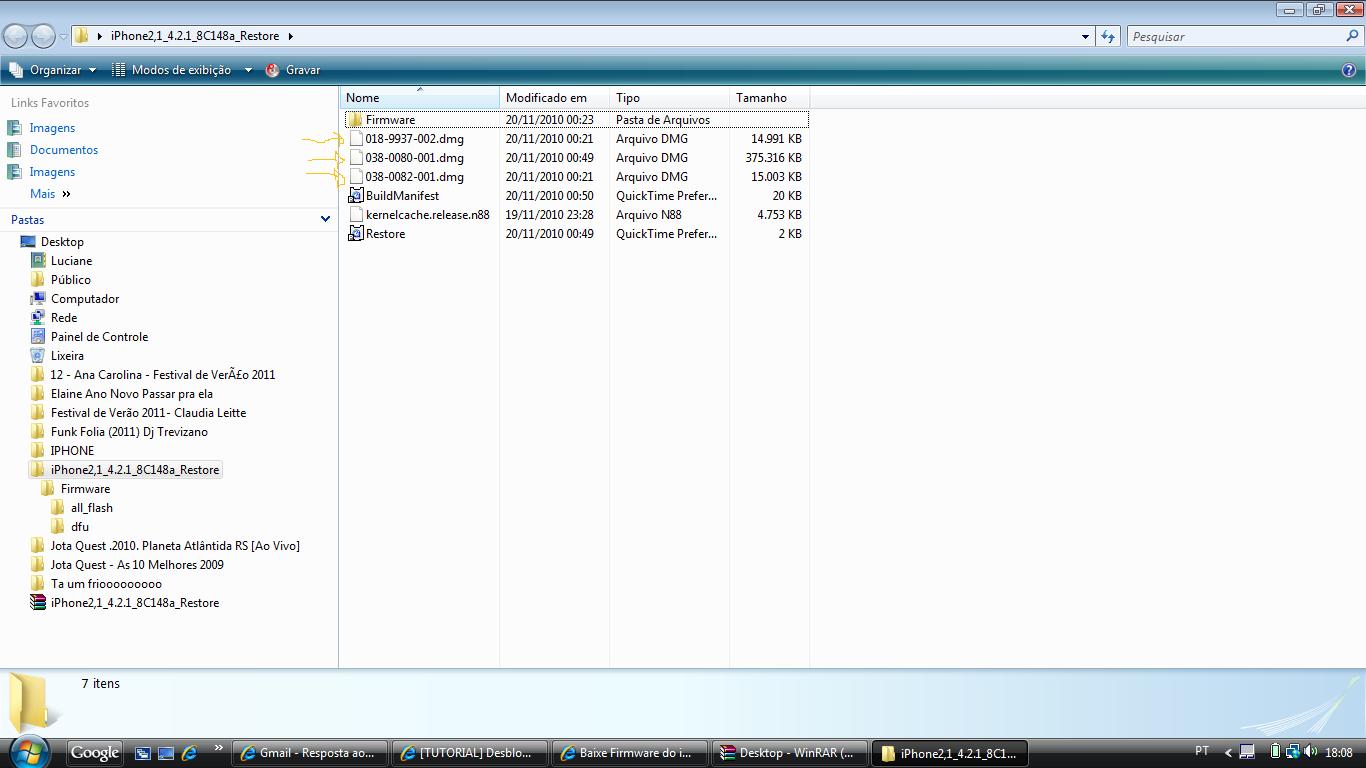Screen dimensions: 1366x768
Task: Open Imagens first favorite link
Action: 52,128
